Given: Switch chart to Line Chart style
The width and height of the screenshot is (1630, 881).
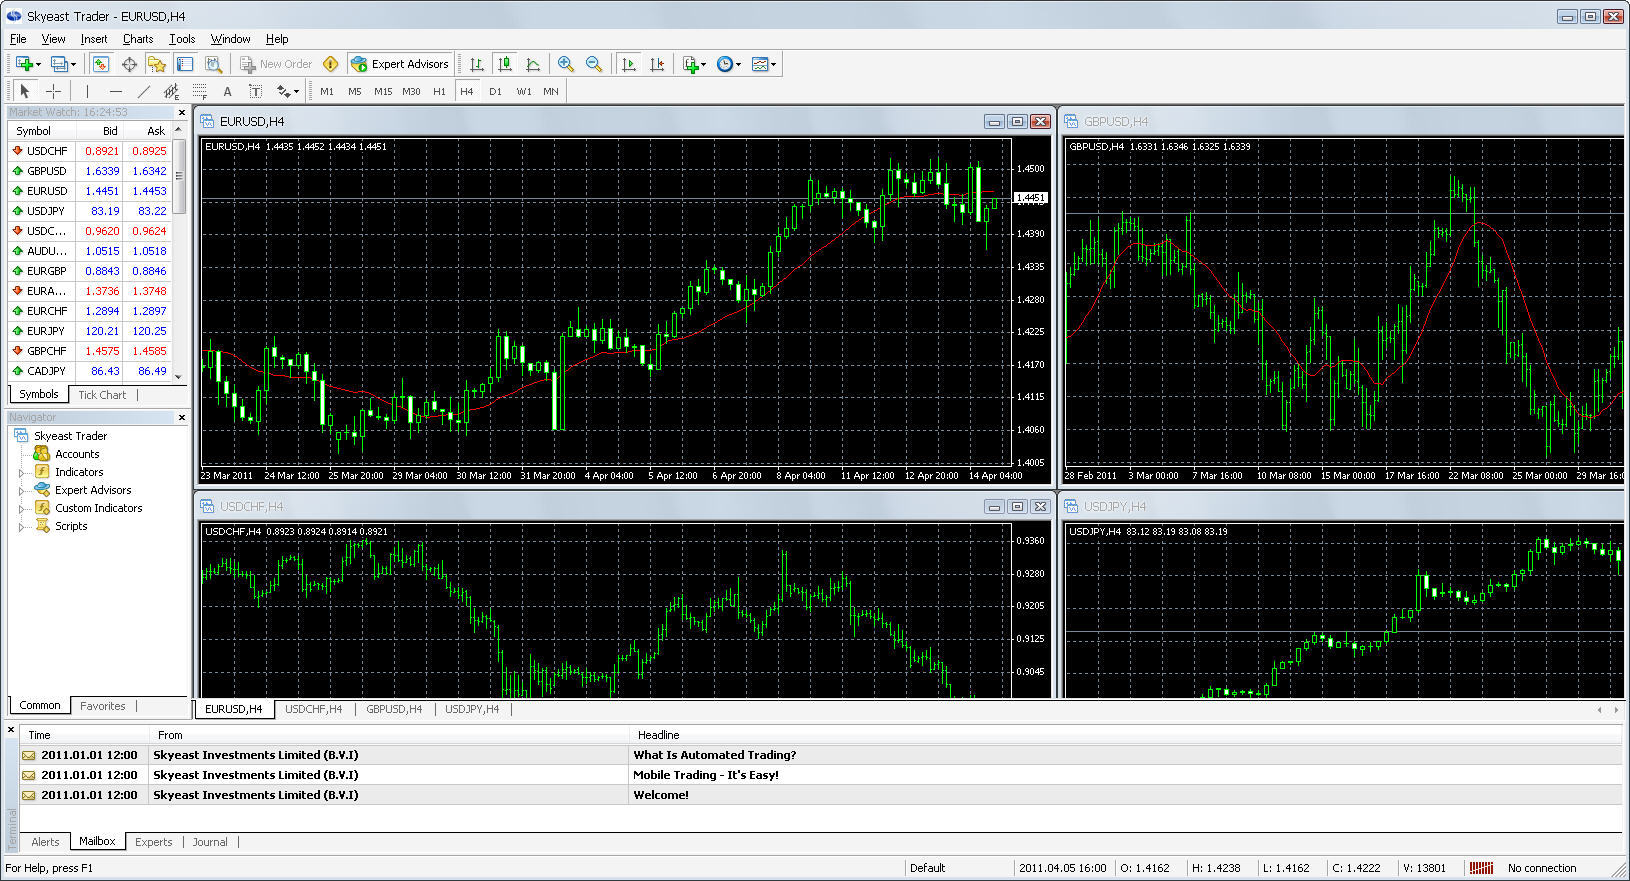Looking at the screenshot, I should pos(533,64).
